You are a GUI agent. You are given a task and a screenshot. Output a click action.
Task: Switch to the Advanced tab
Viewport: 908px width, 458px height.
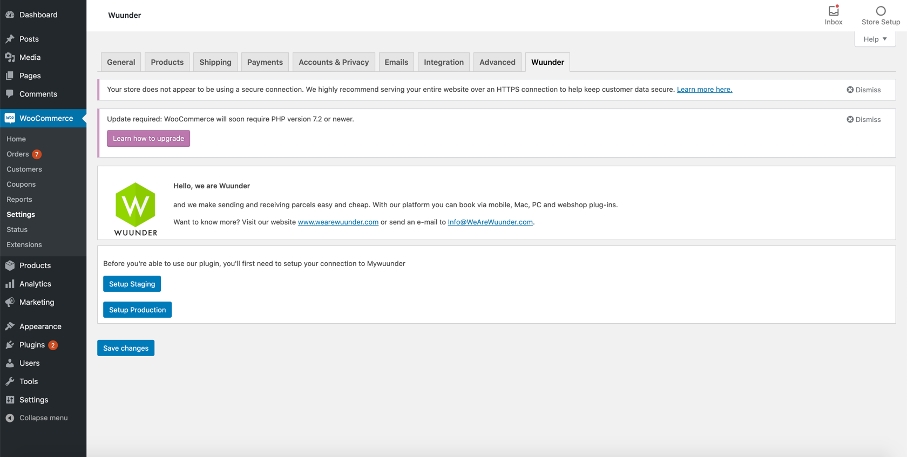[x=497, y=62]
